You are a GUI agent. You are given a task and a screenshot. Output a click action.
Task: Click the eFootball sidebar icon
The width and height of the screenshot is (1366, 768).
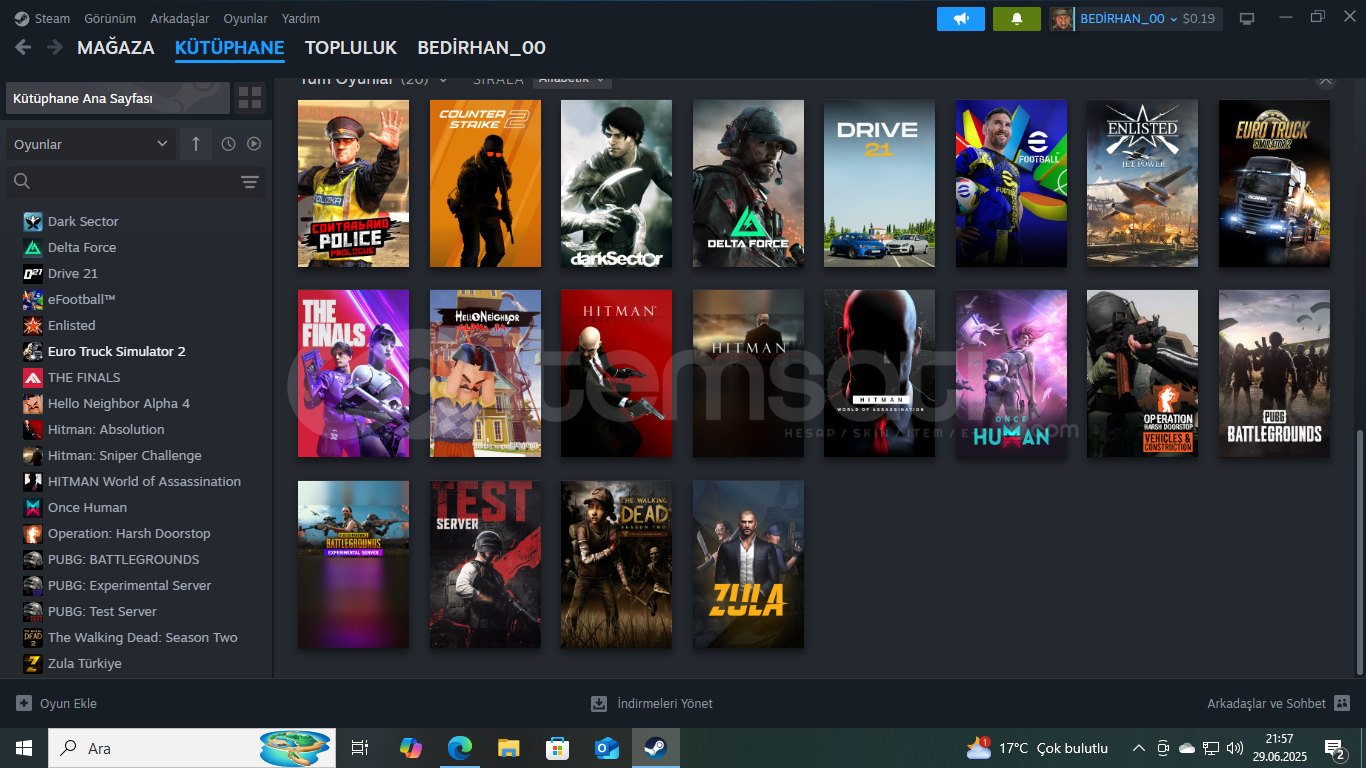(x=33, y=299)
